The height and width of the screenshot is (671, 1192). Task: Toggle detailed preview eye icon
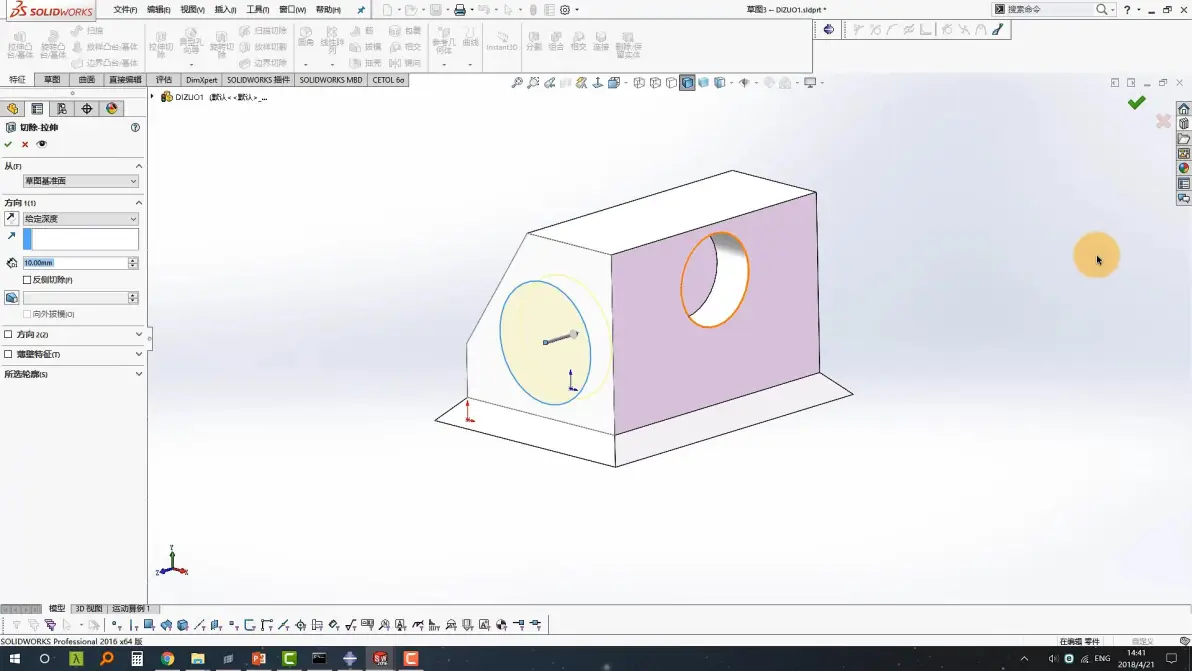coord(42,144)
